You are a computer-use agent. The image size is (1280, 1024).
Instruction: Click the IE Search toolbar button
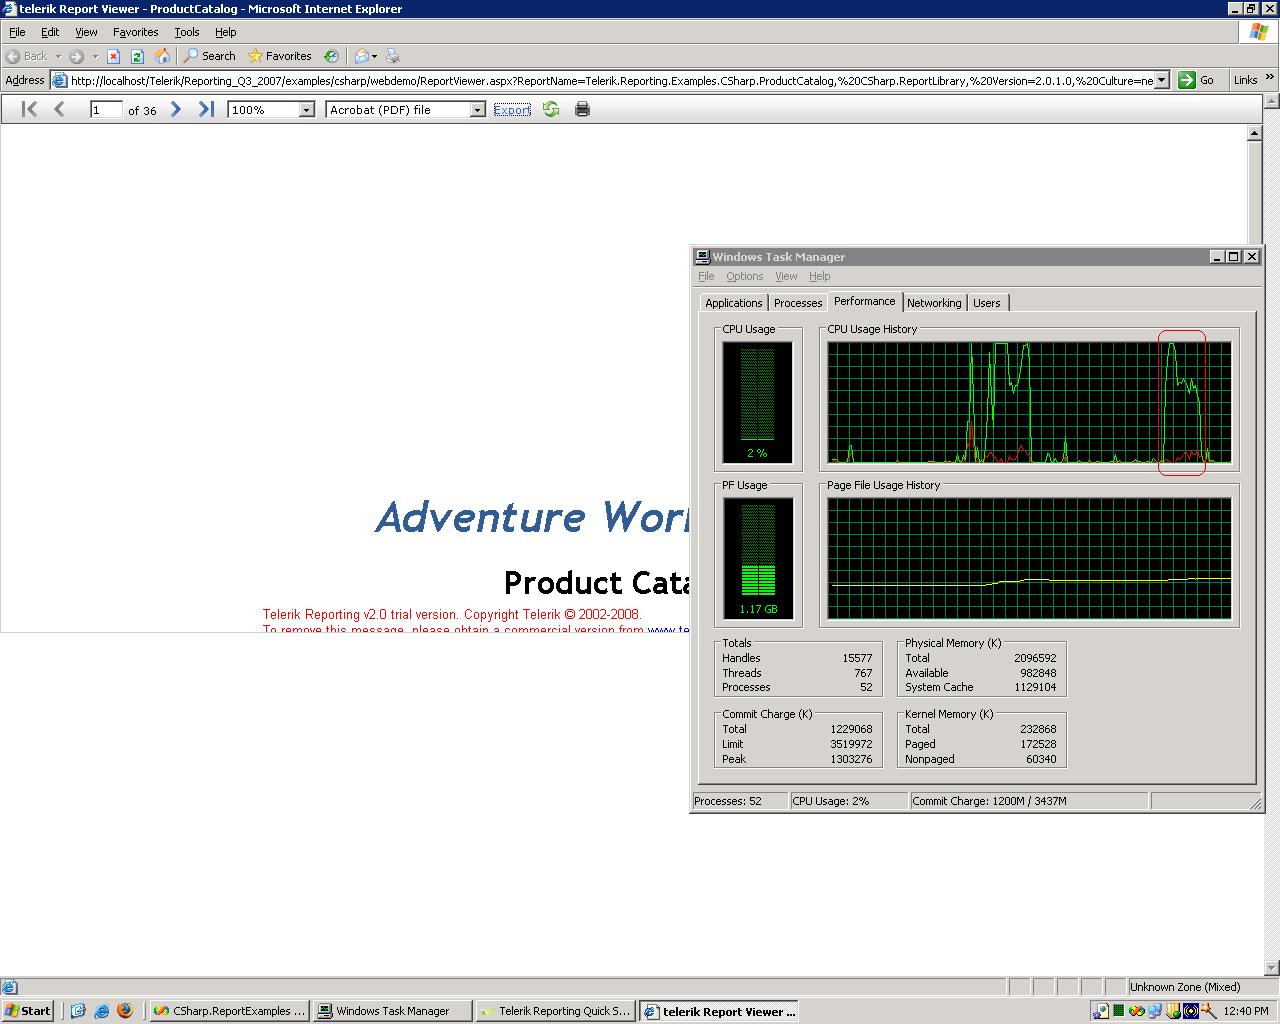point(209,56)
